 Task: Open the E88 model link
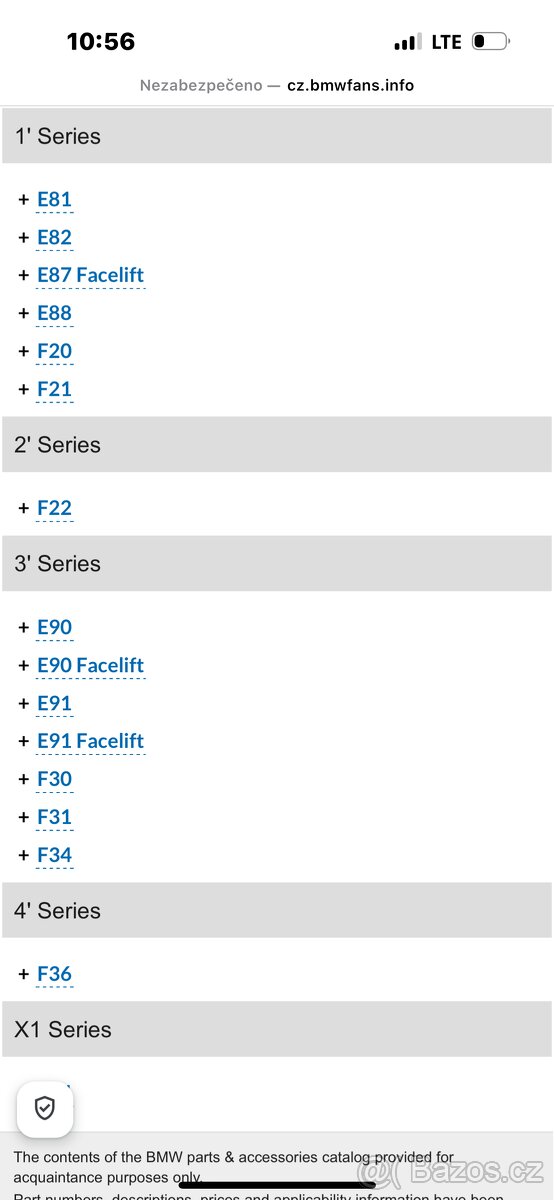point(54,314)
